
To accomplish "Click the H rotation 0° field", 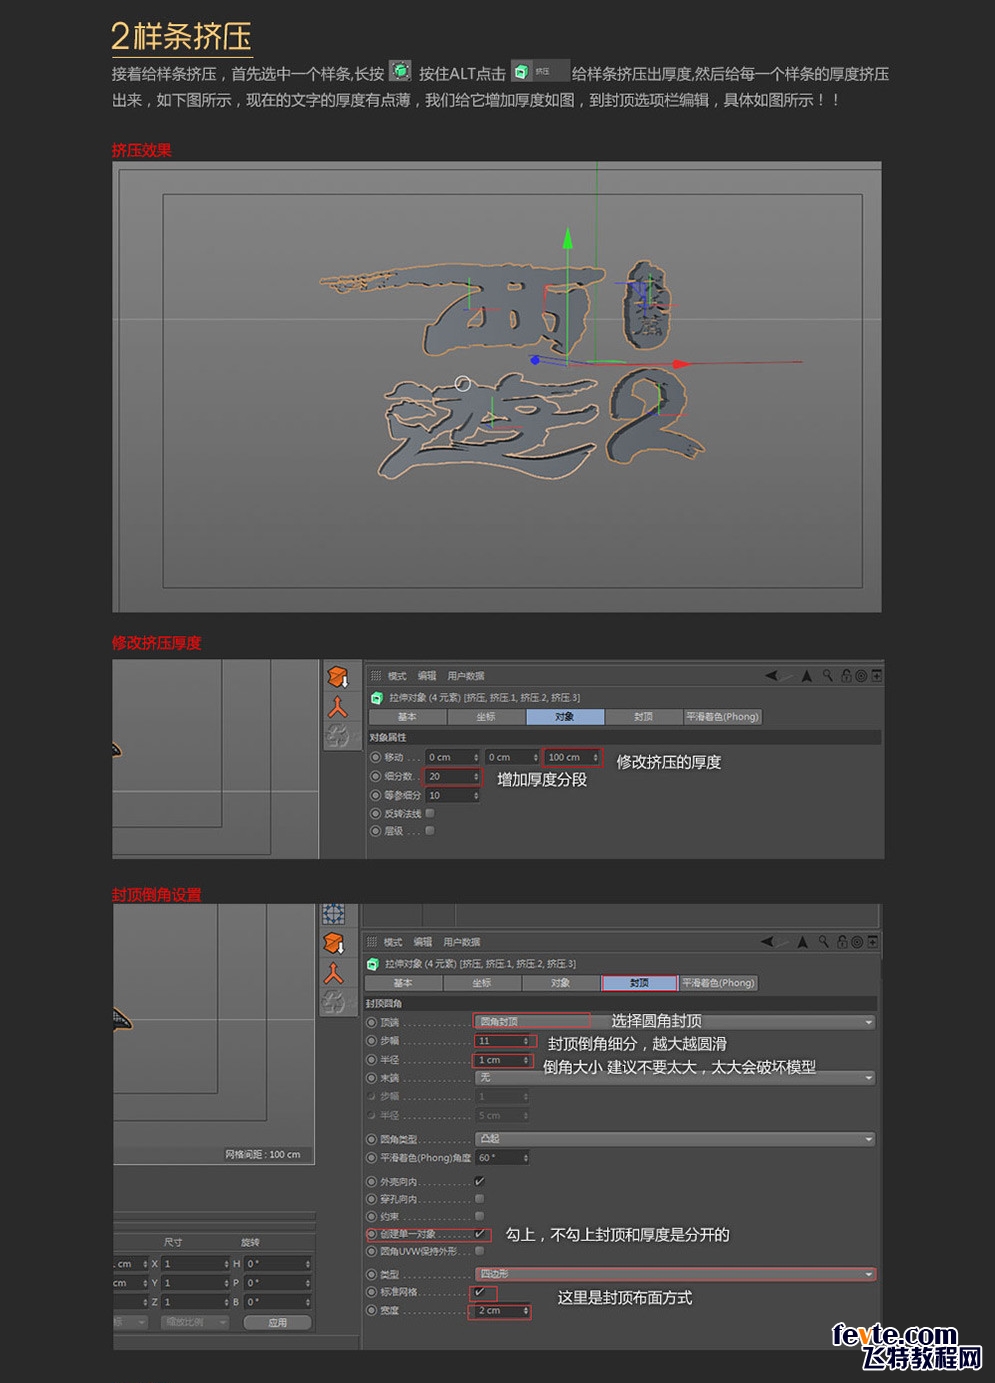I will click(x=278, y=1263).
